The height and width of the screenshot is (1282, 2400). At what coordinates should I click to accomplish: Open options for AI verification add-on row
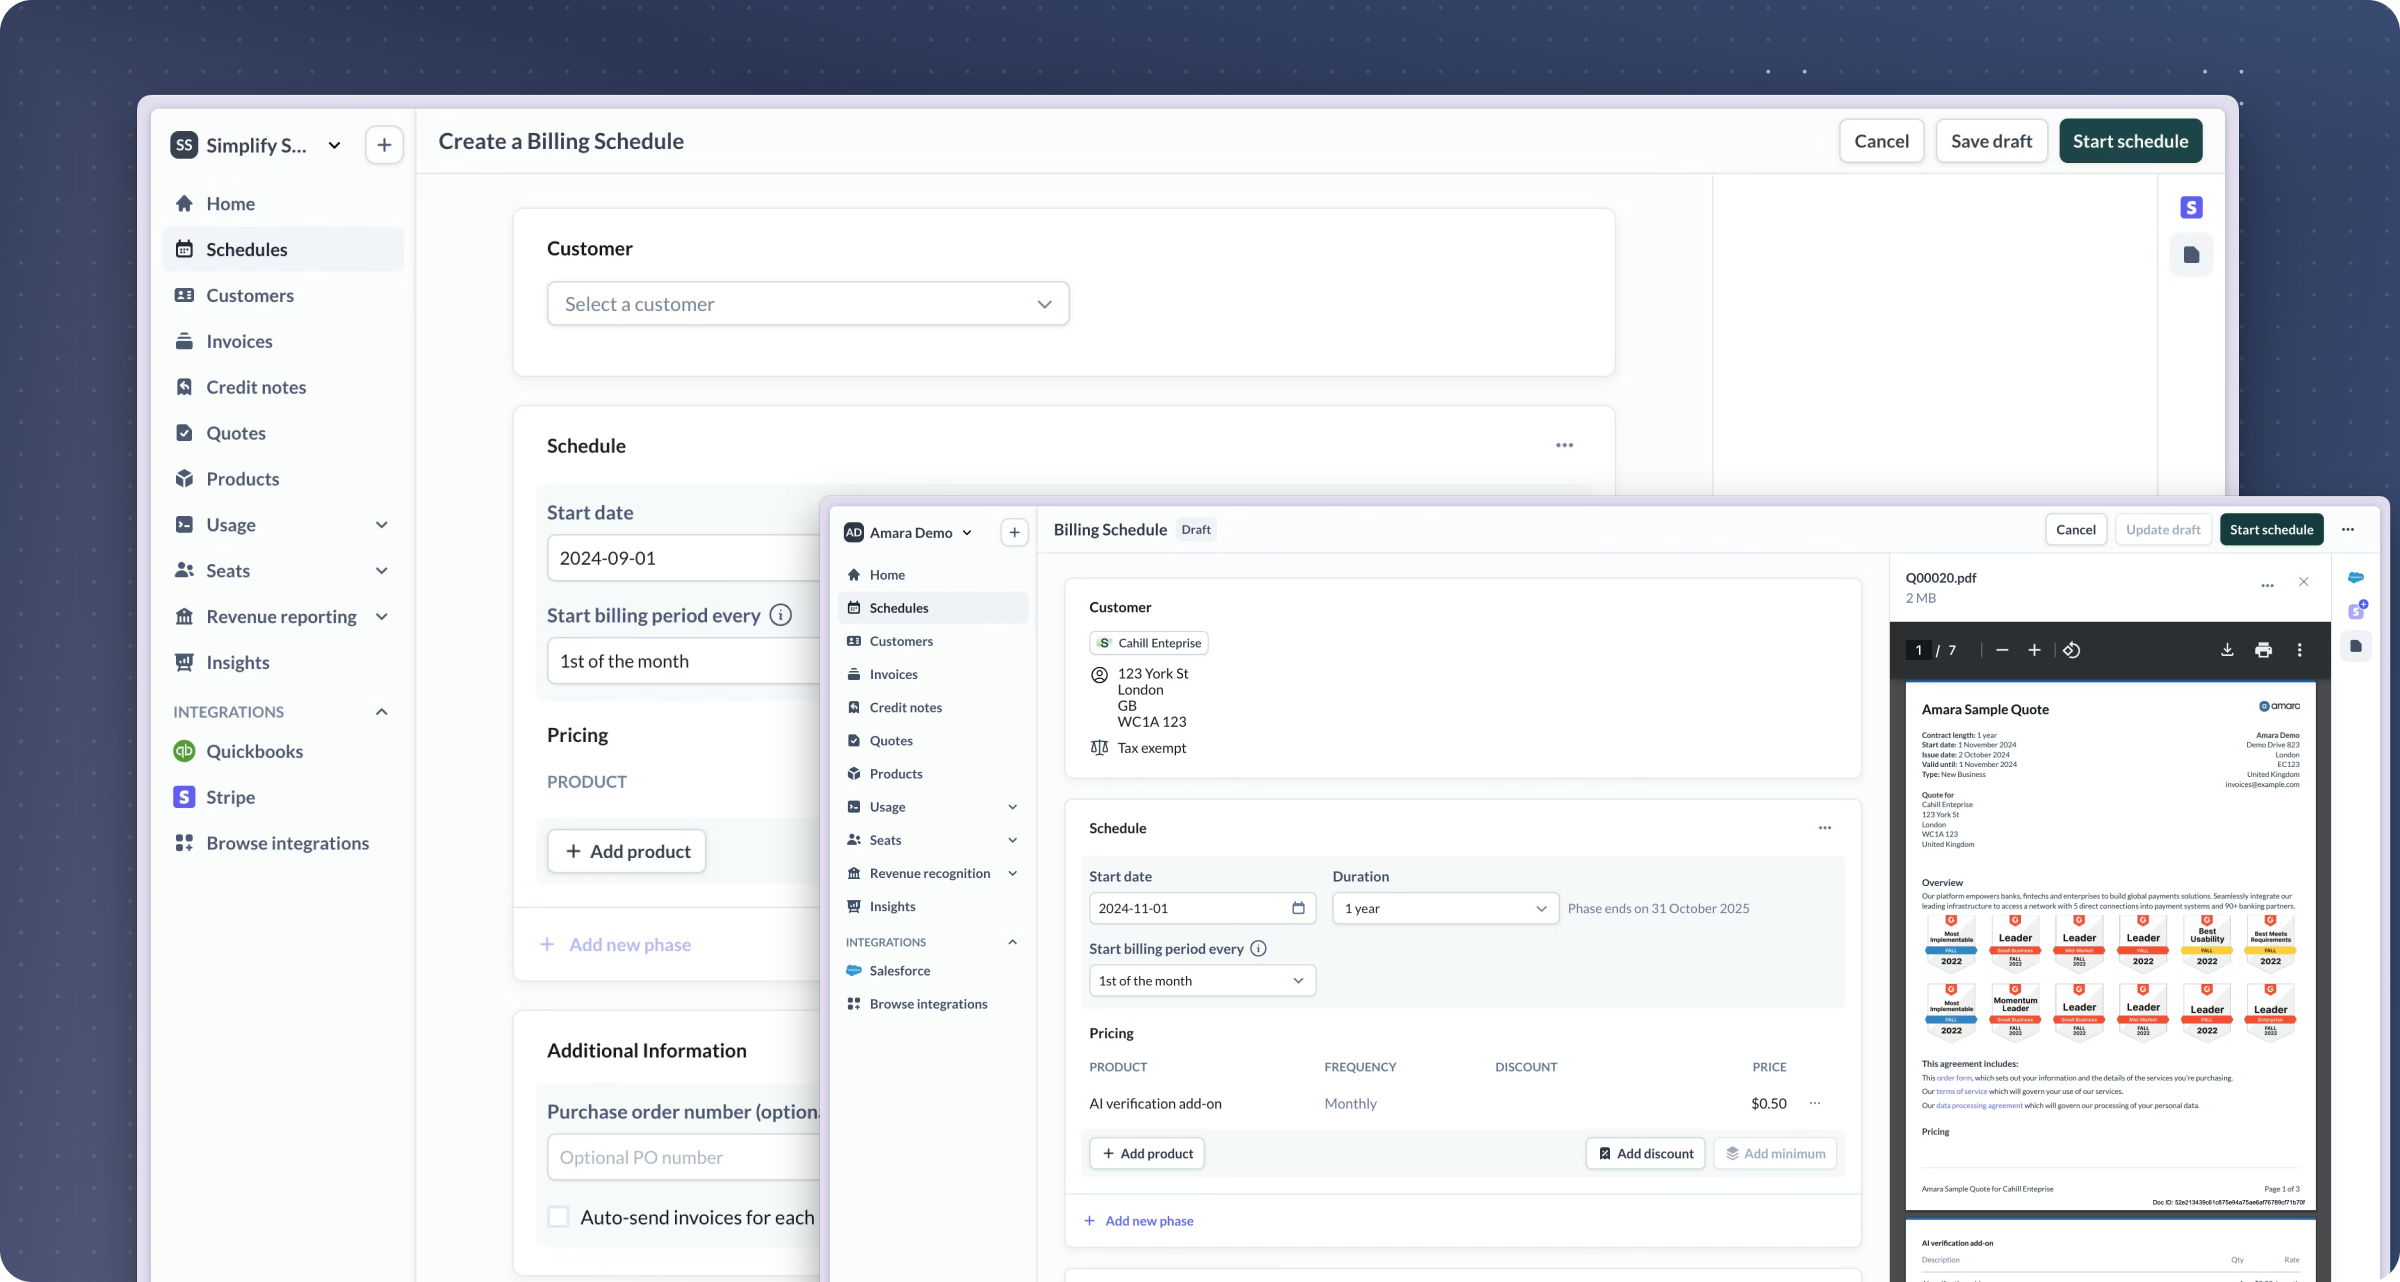click(x=1815, y=1103)
